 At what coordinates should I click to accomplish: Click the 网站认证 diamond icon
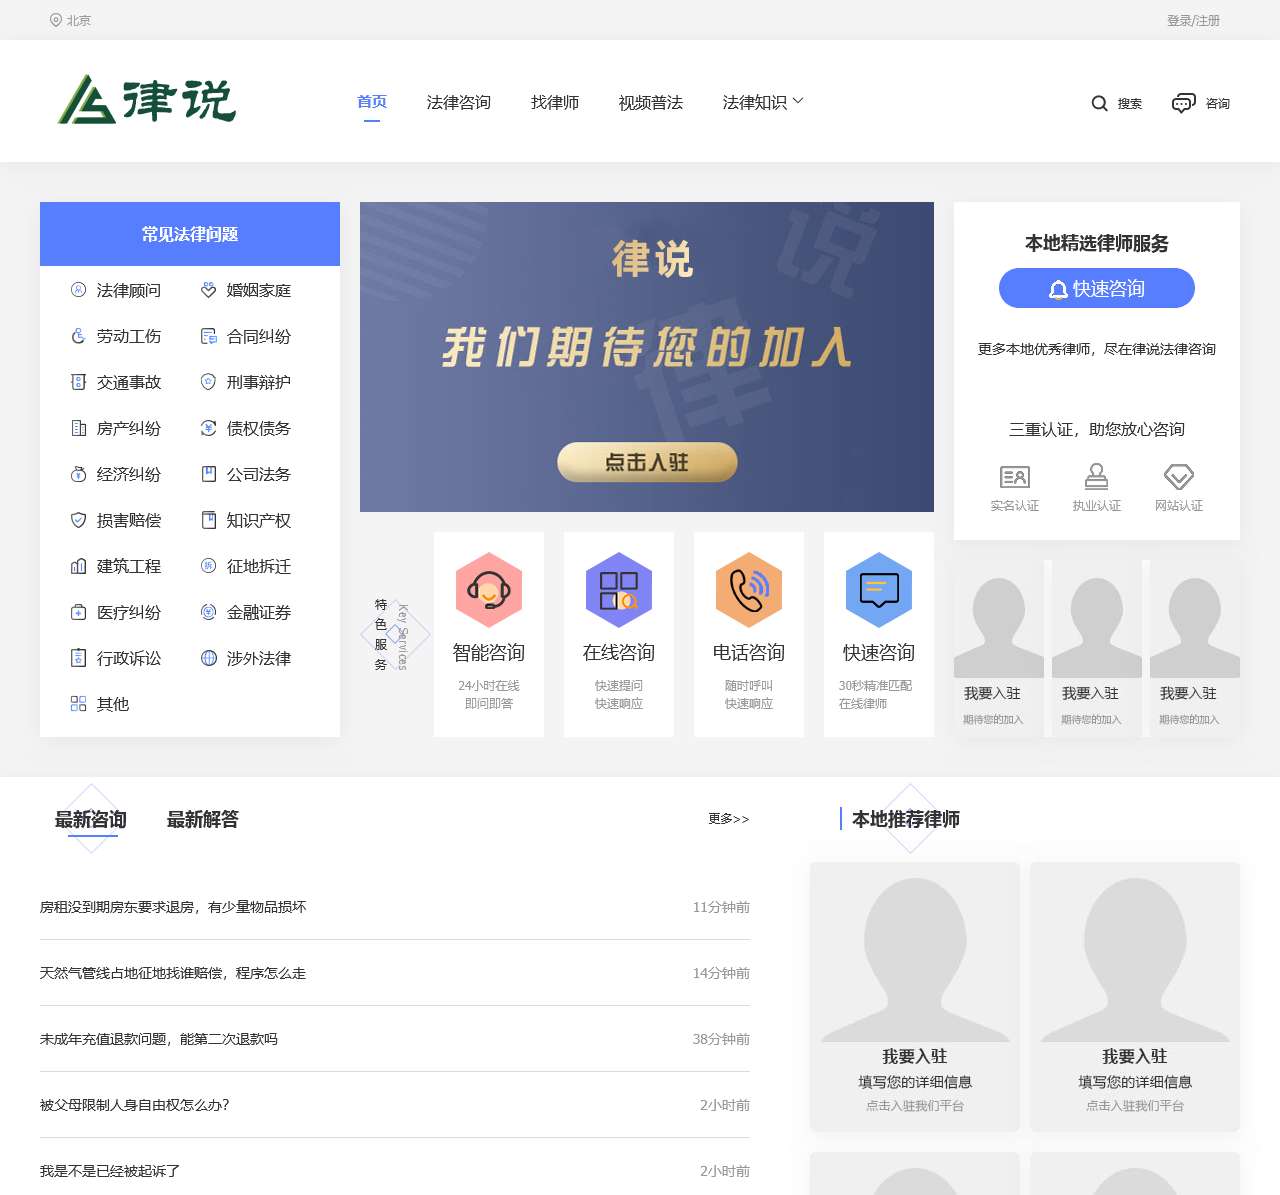tap(1179, 476)
